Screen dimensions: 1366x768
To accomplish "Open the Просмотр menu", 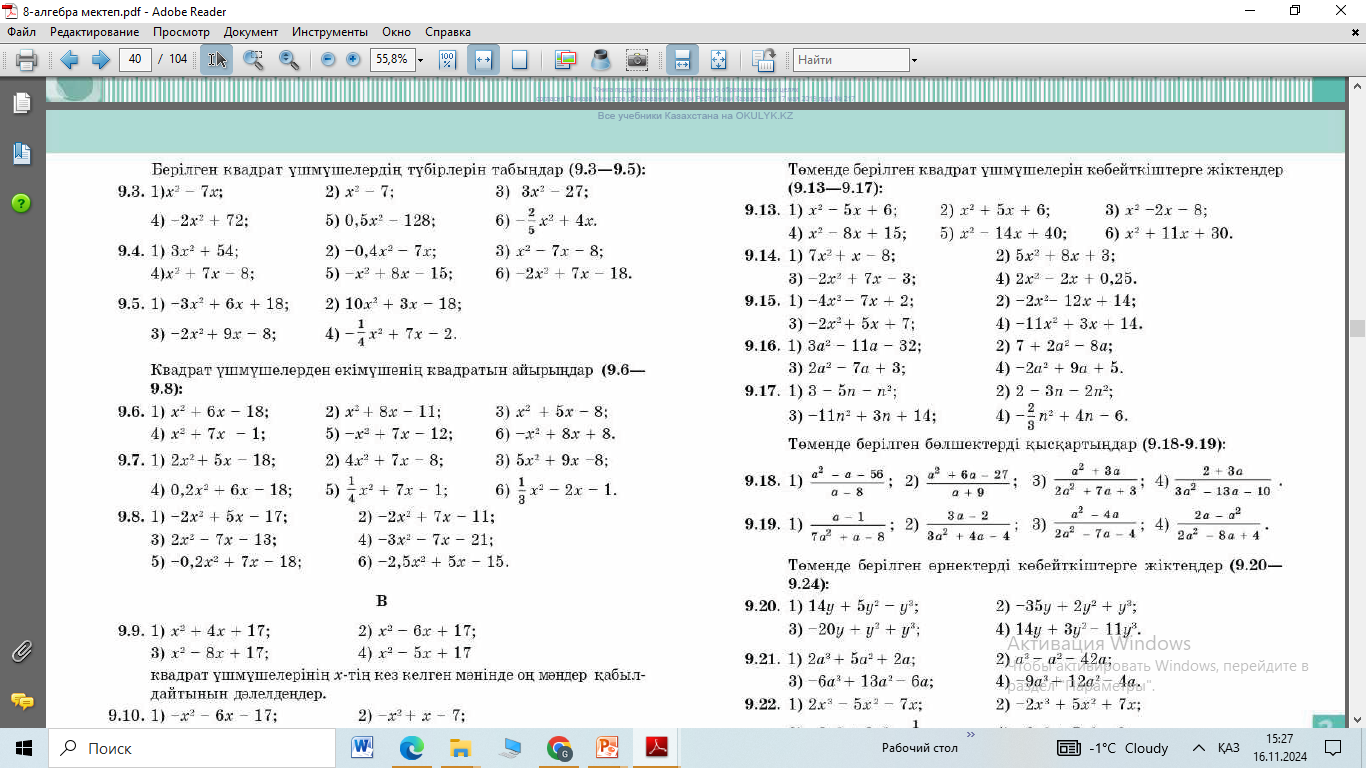I will click(181, 32).
